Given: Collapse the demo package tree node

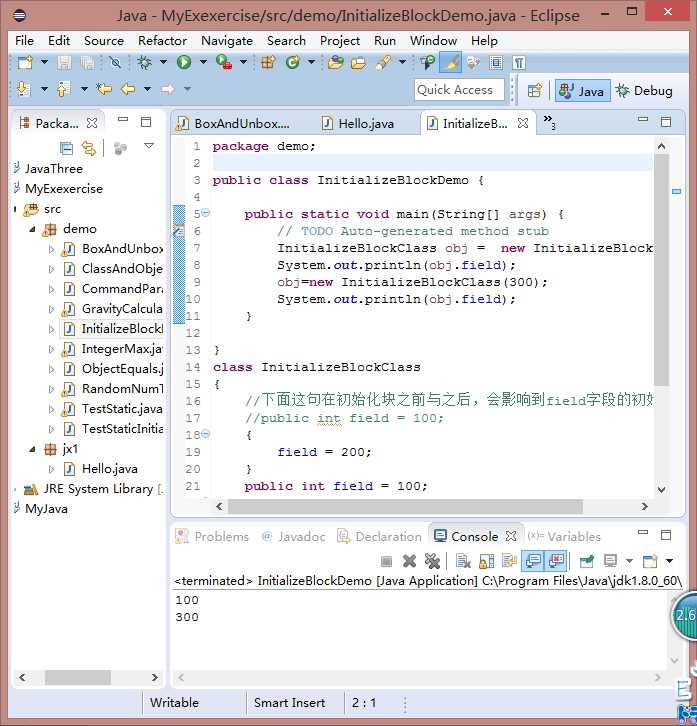Looking at the screenshot, I should [x=32, y=229].
